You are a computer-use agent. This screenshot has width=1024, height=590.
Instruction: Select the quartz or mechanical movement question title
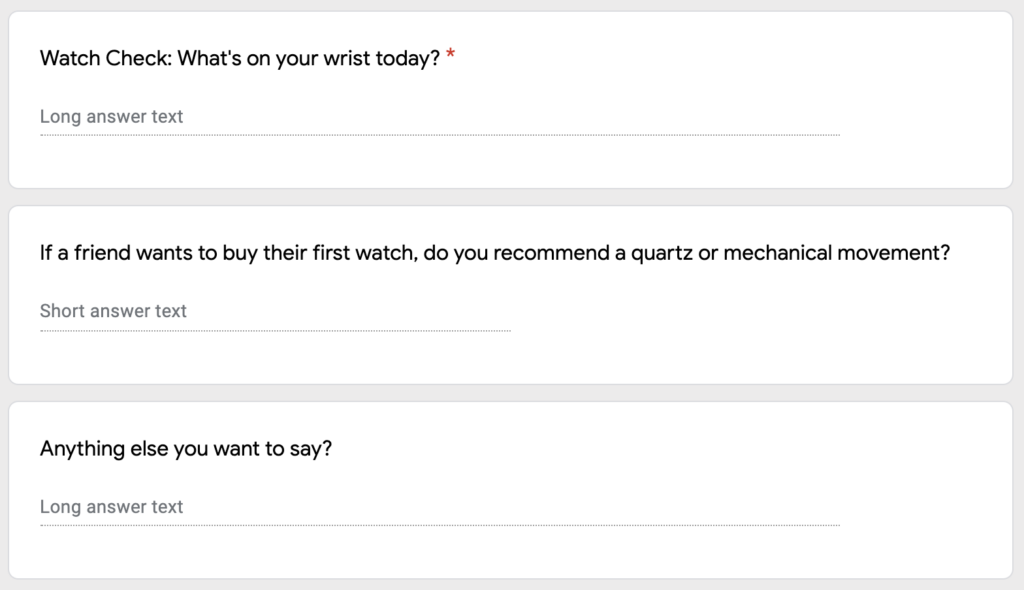pos(494,253)
